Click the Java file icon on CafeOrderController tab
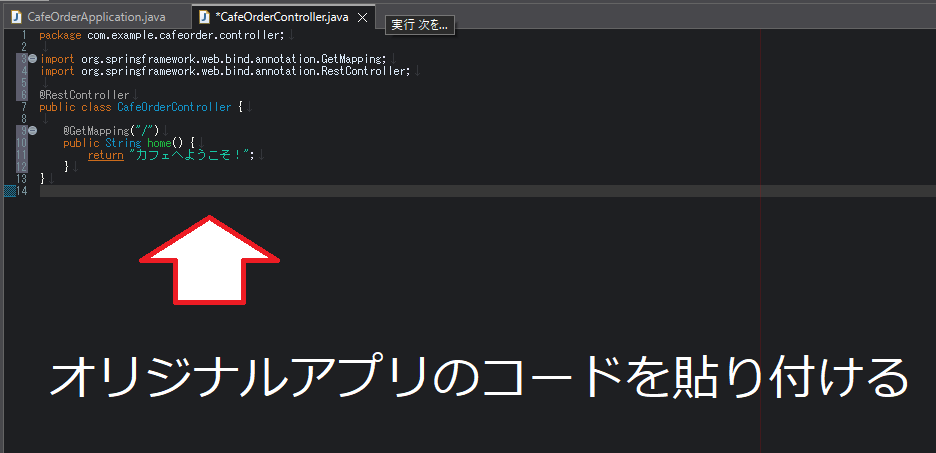This screenshot has width=936, height=453. (204, 17)
